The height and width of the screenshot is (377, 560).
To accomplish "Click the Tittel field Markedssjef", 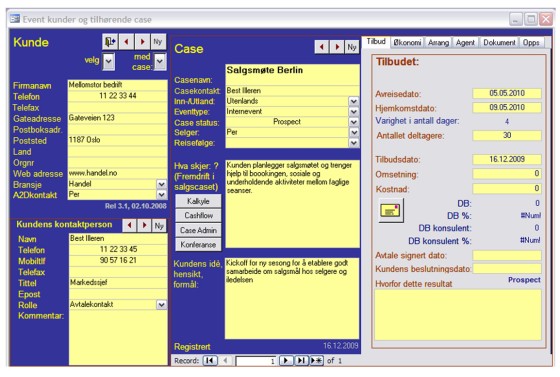I will coord(118,282).
